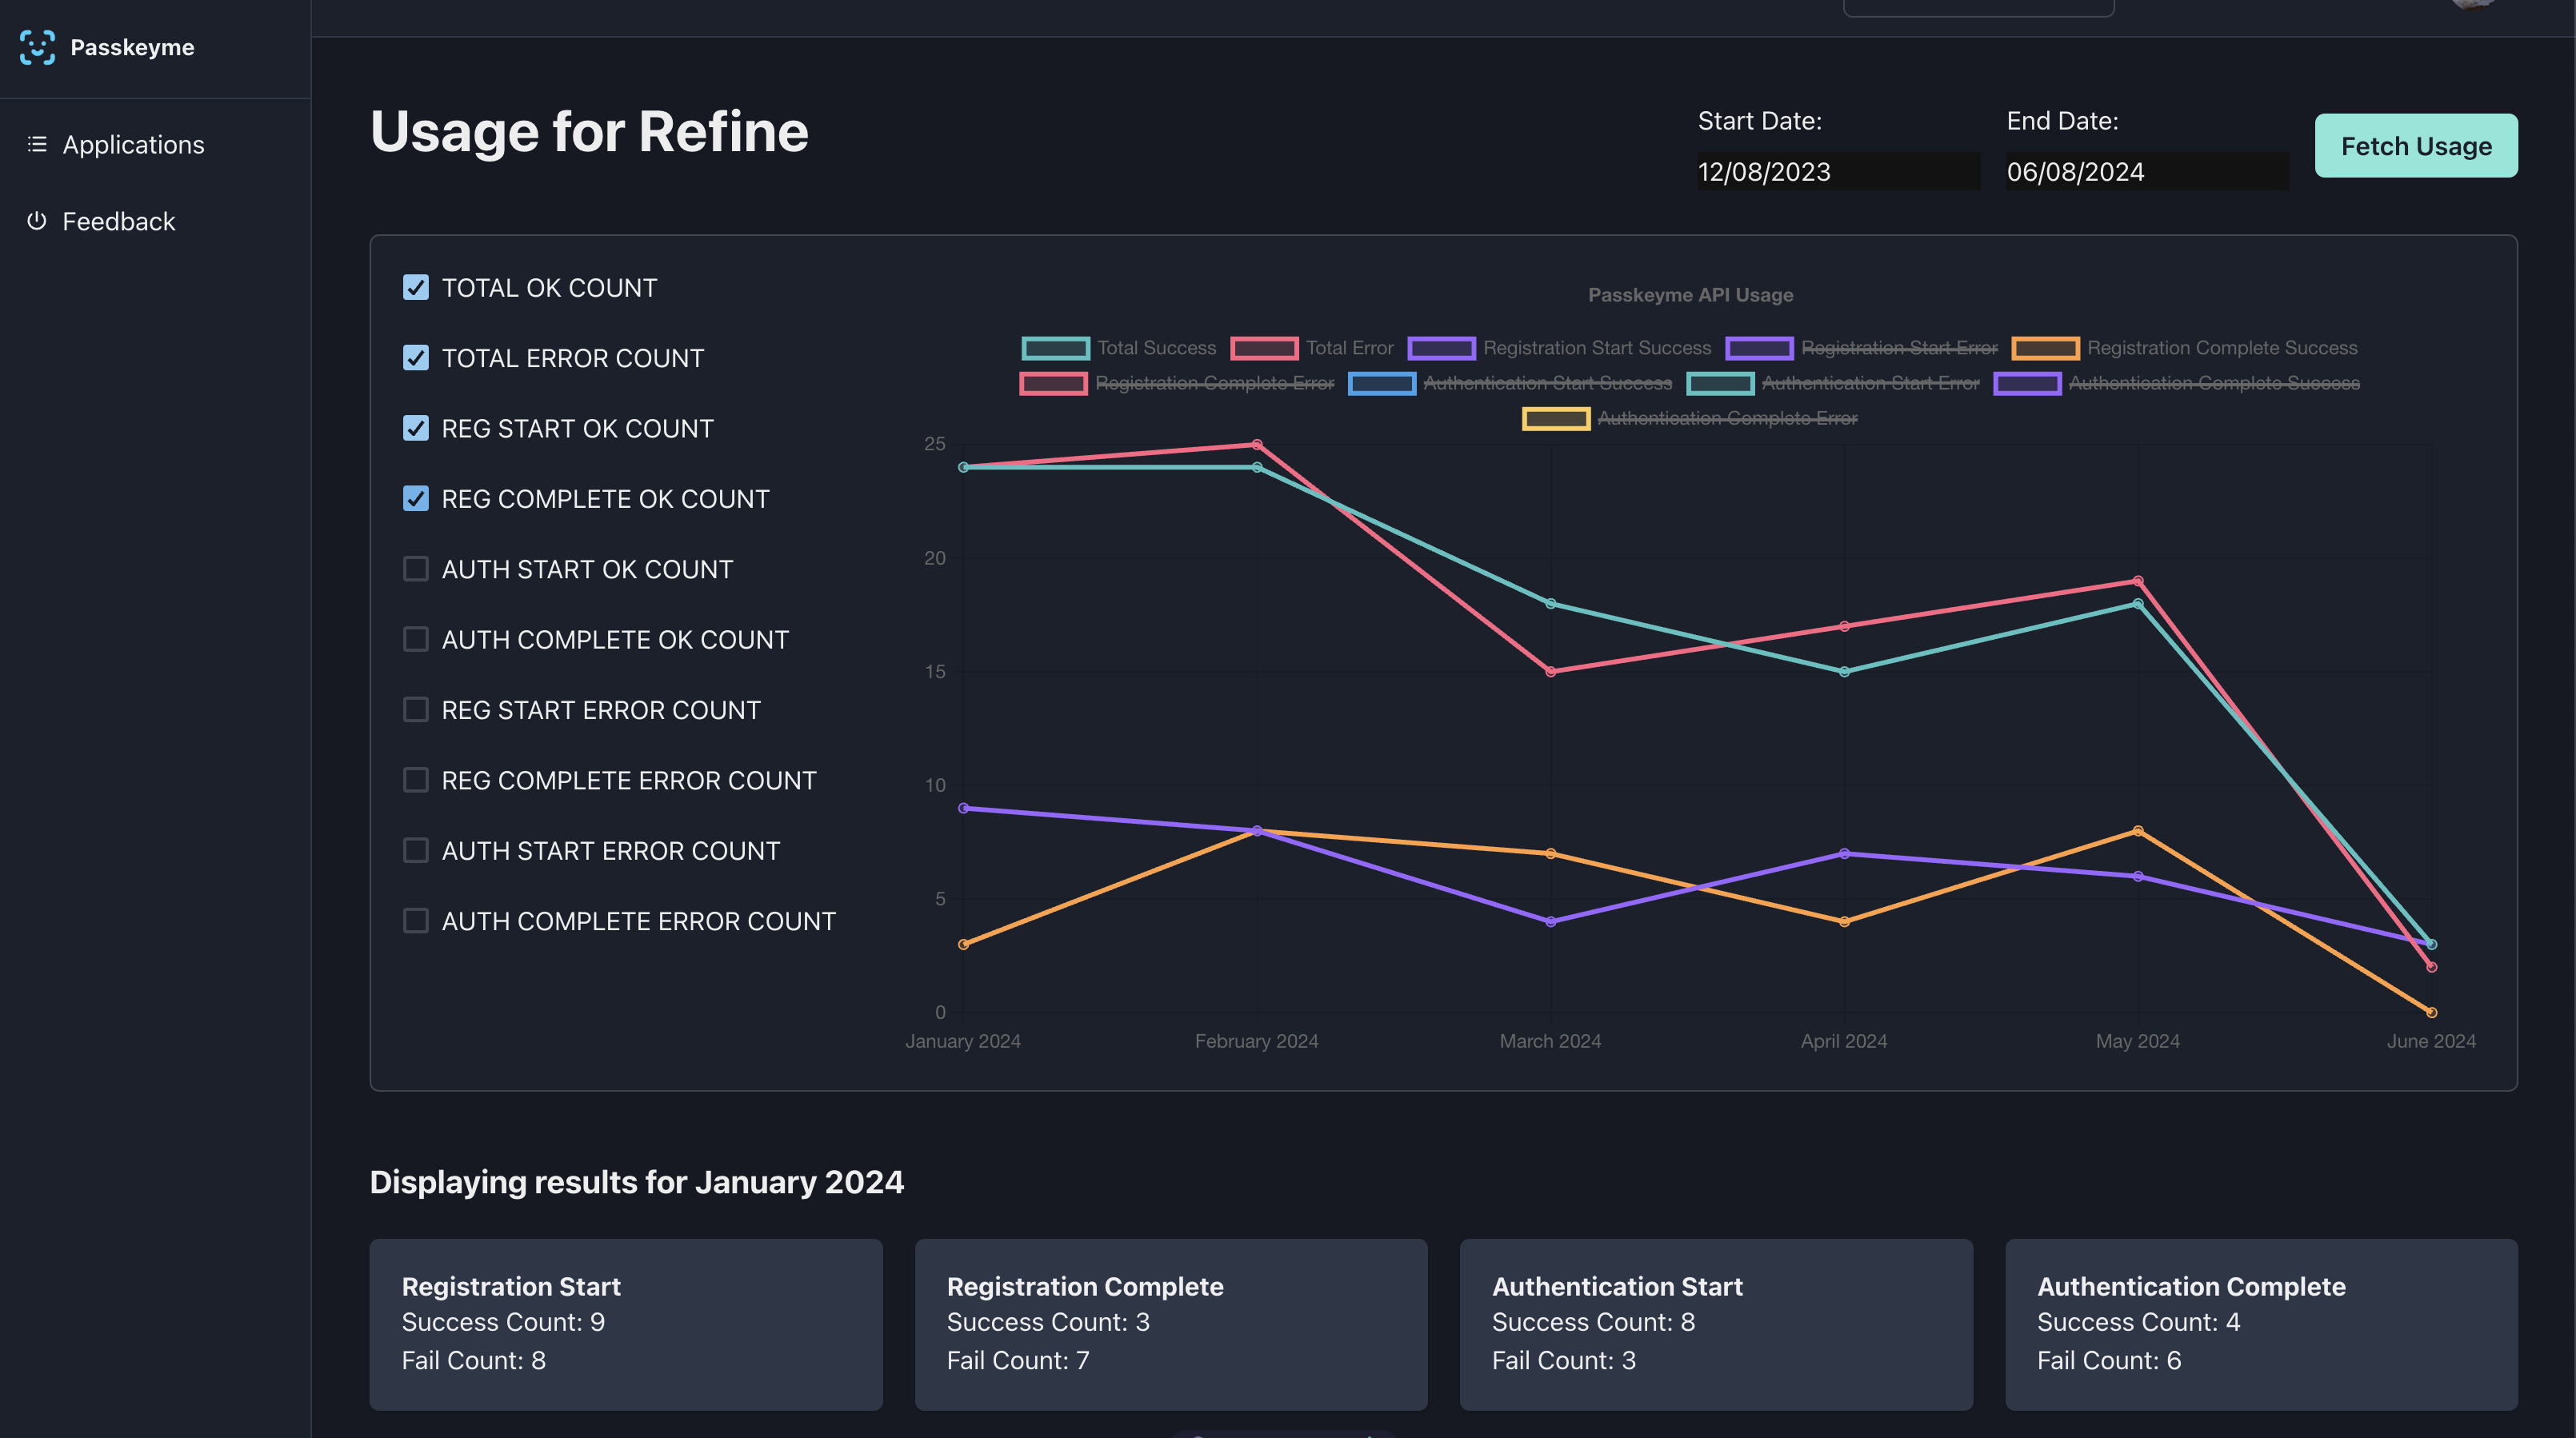Click the 'Passkeyme API Usage' chart title
The height and width of the screenshot is (1438, 2576).
point(1690,295)
